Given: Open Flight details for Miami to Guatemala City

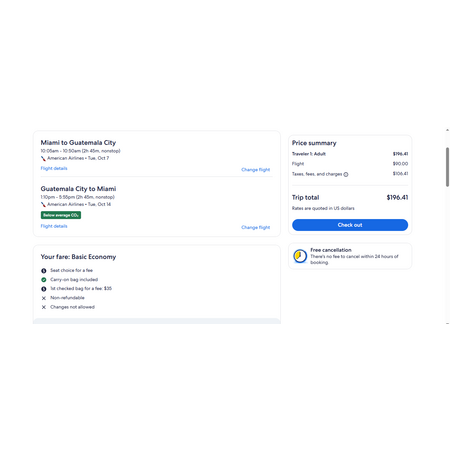Looking at the screenshot, I should [54, 168].
